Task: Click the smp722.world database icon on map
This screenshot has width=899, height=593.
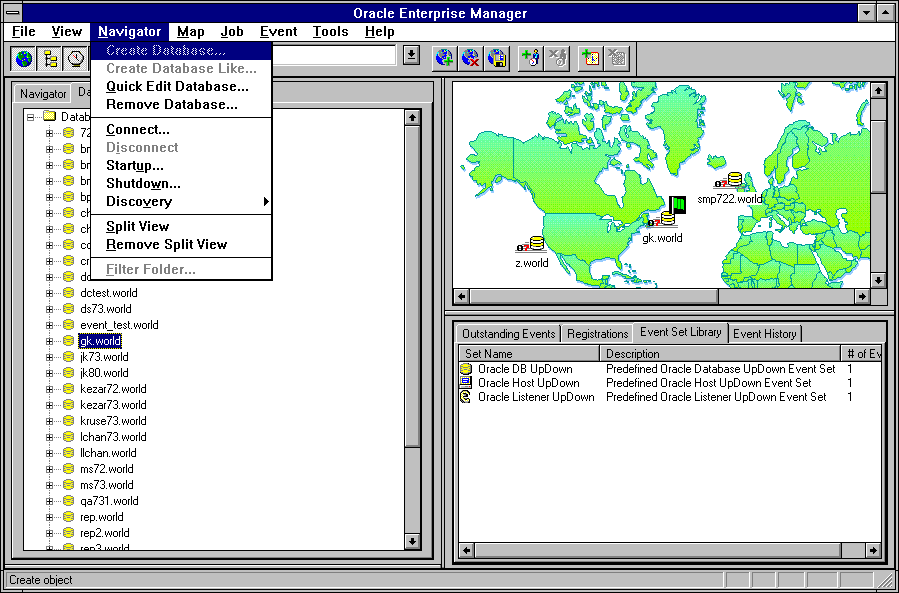Action: (x=734, y=181)
